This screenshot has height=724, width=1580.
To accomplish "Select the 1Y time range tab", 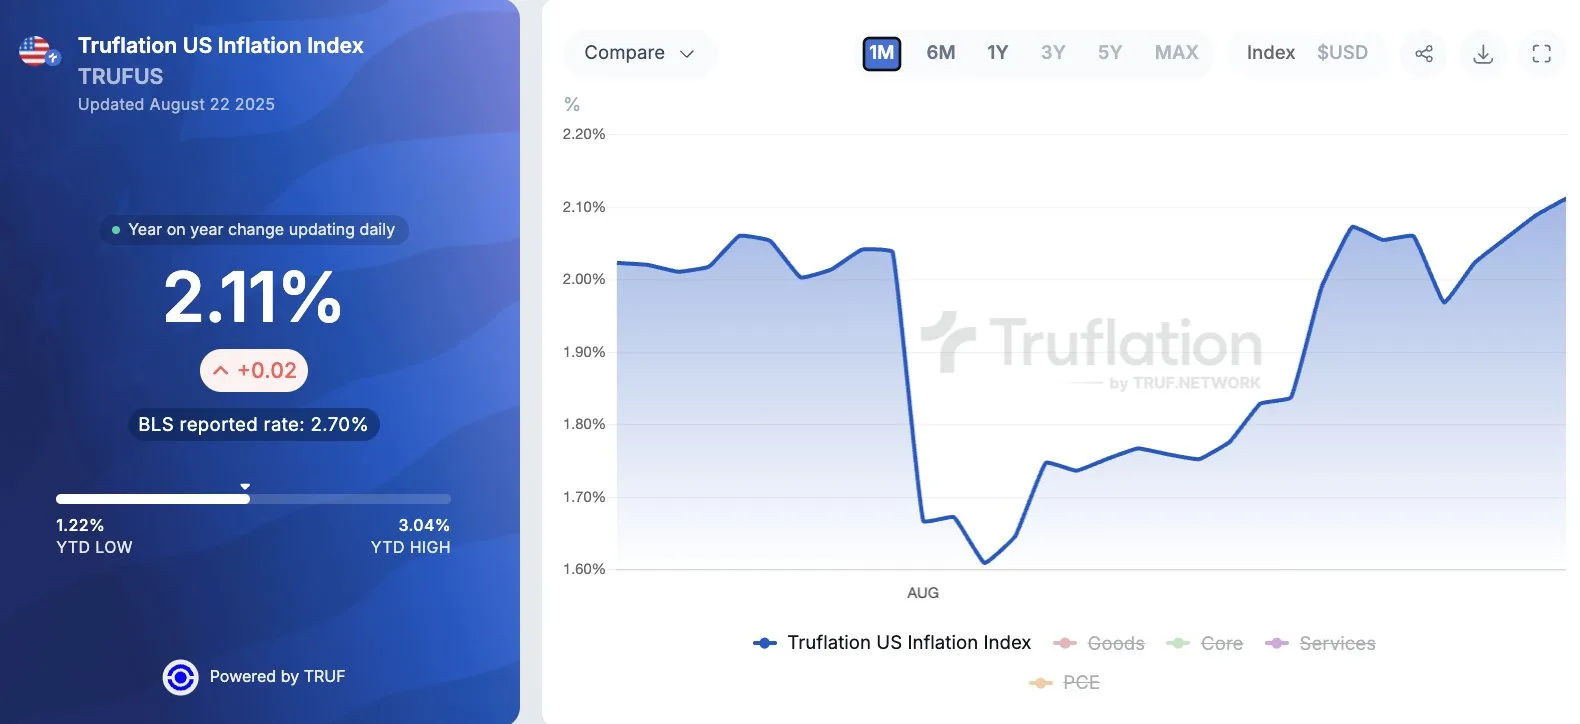I will pyautogui.click(x=997, y=53).
